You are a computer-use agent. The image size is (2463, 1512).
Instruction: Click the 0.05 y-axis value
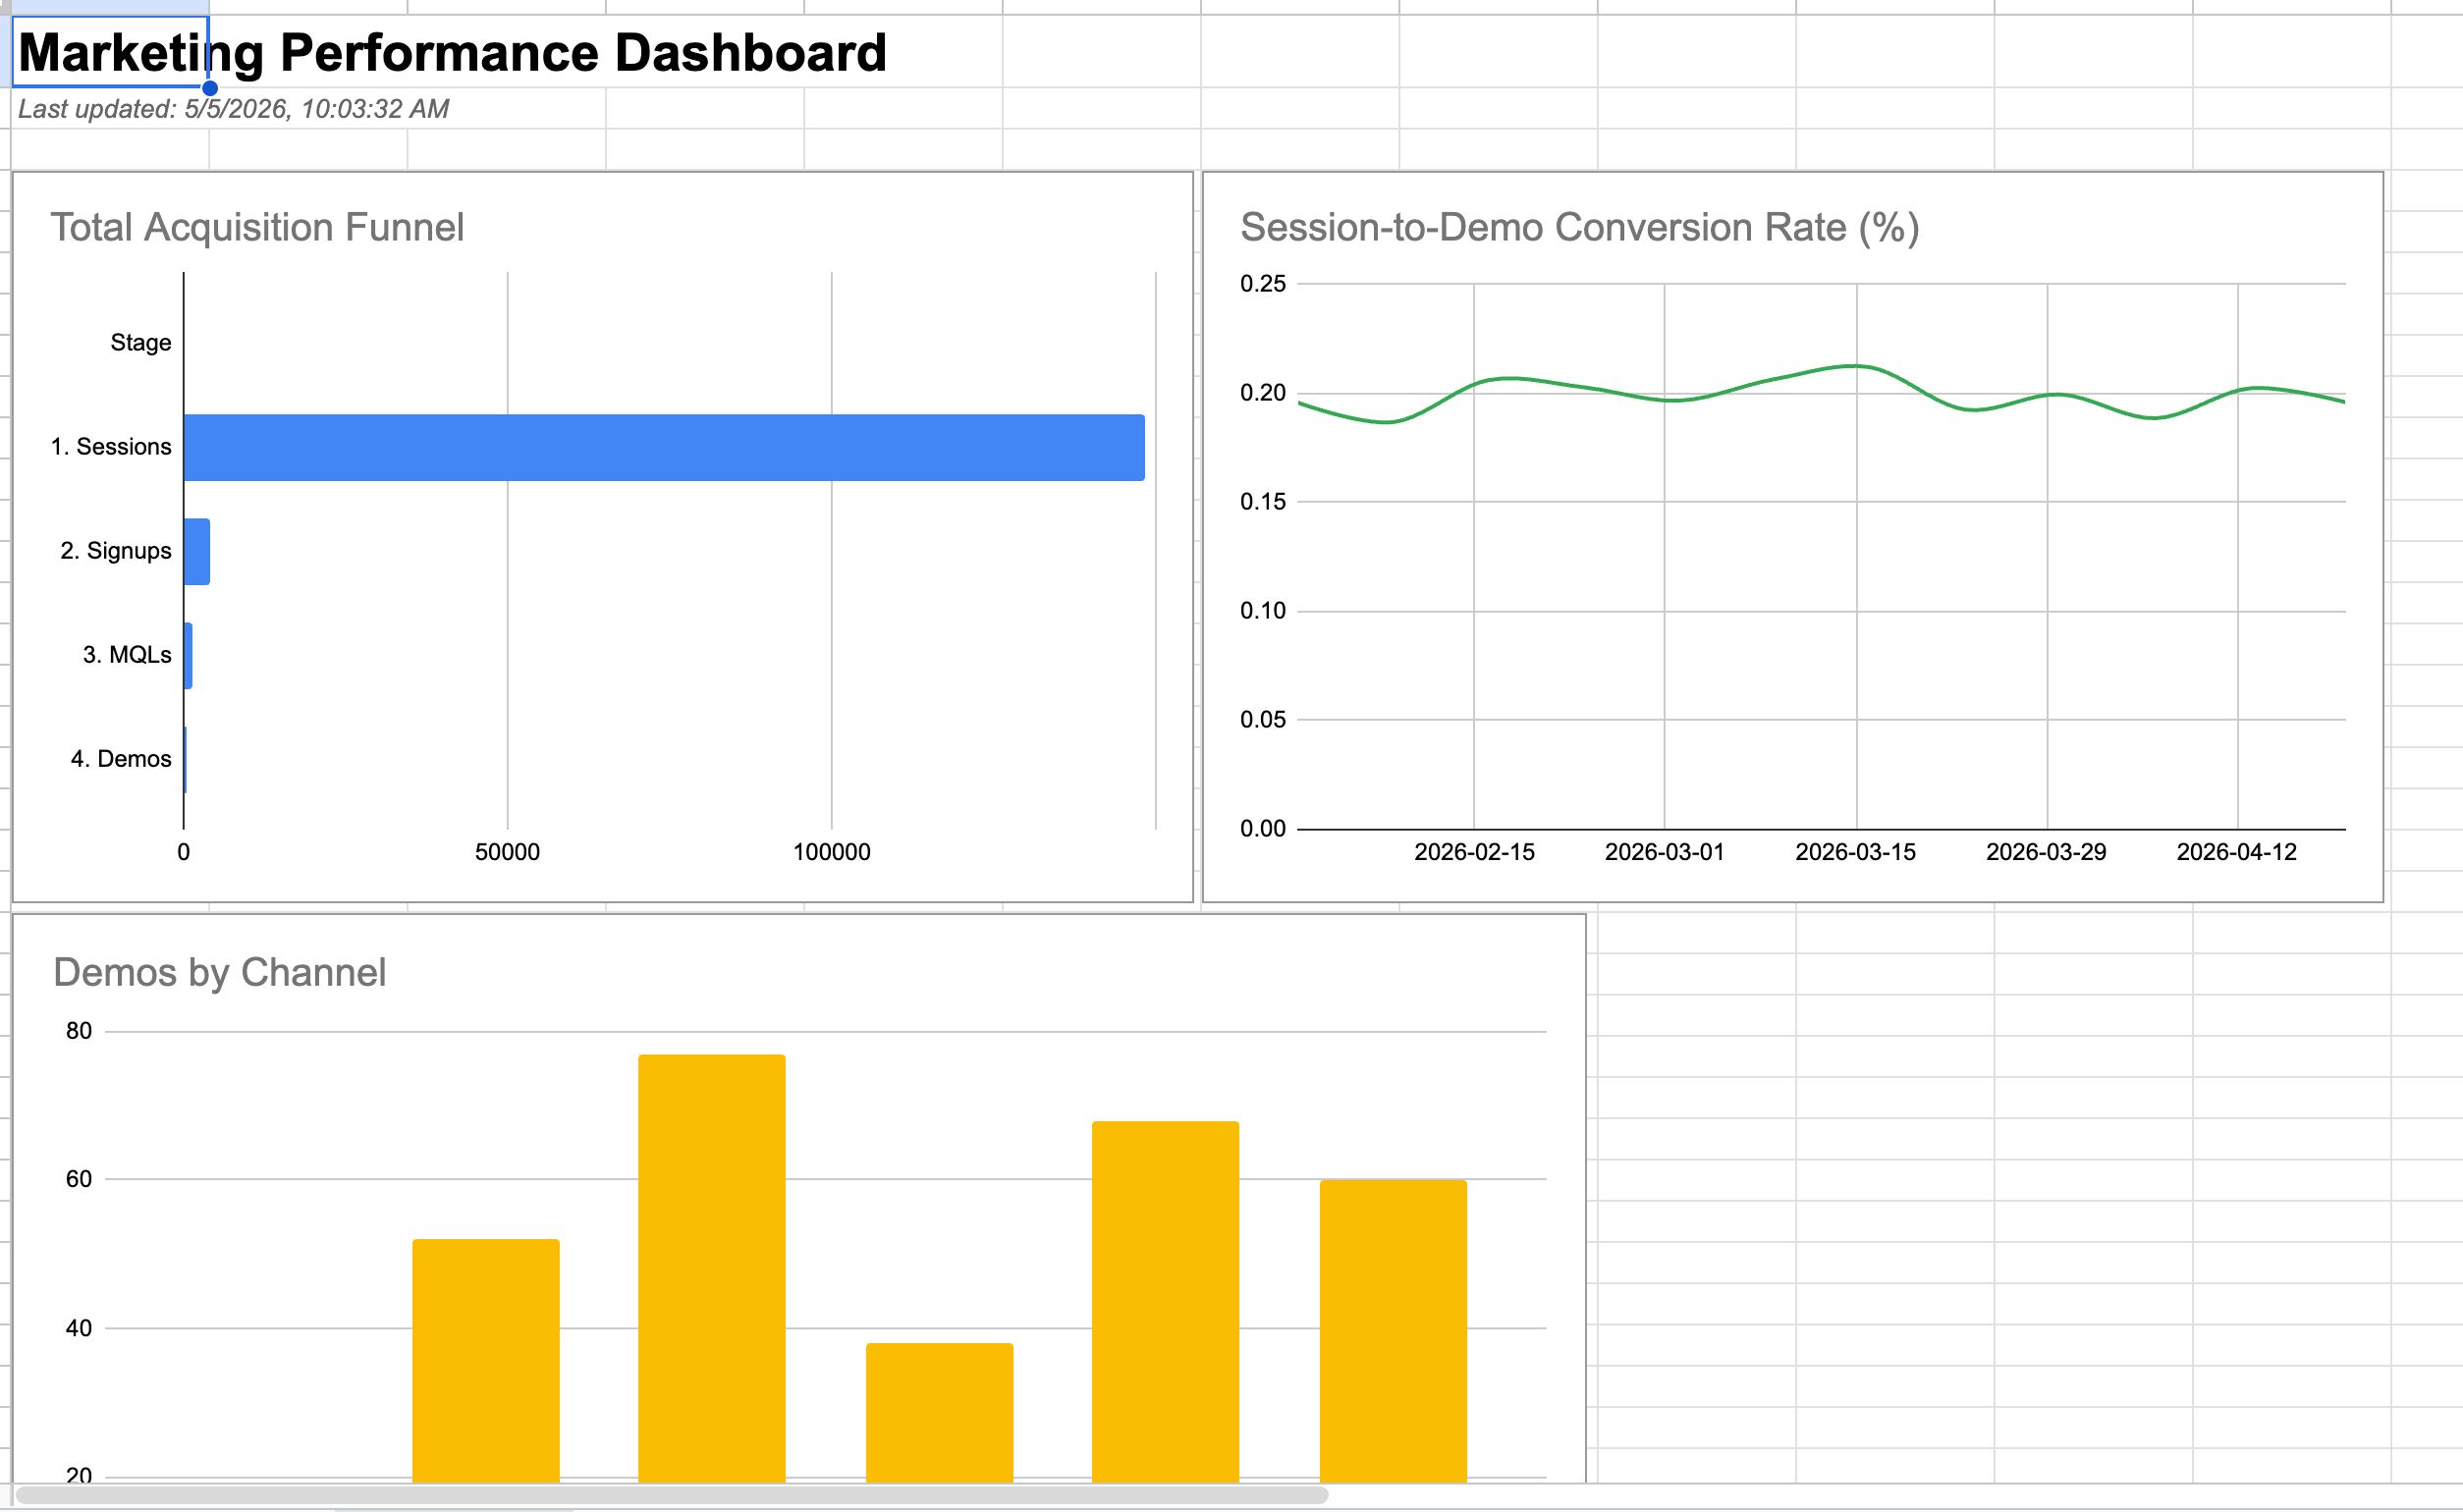coord(1263,720)
